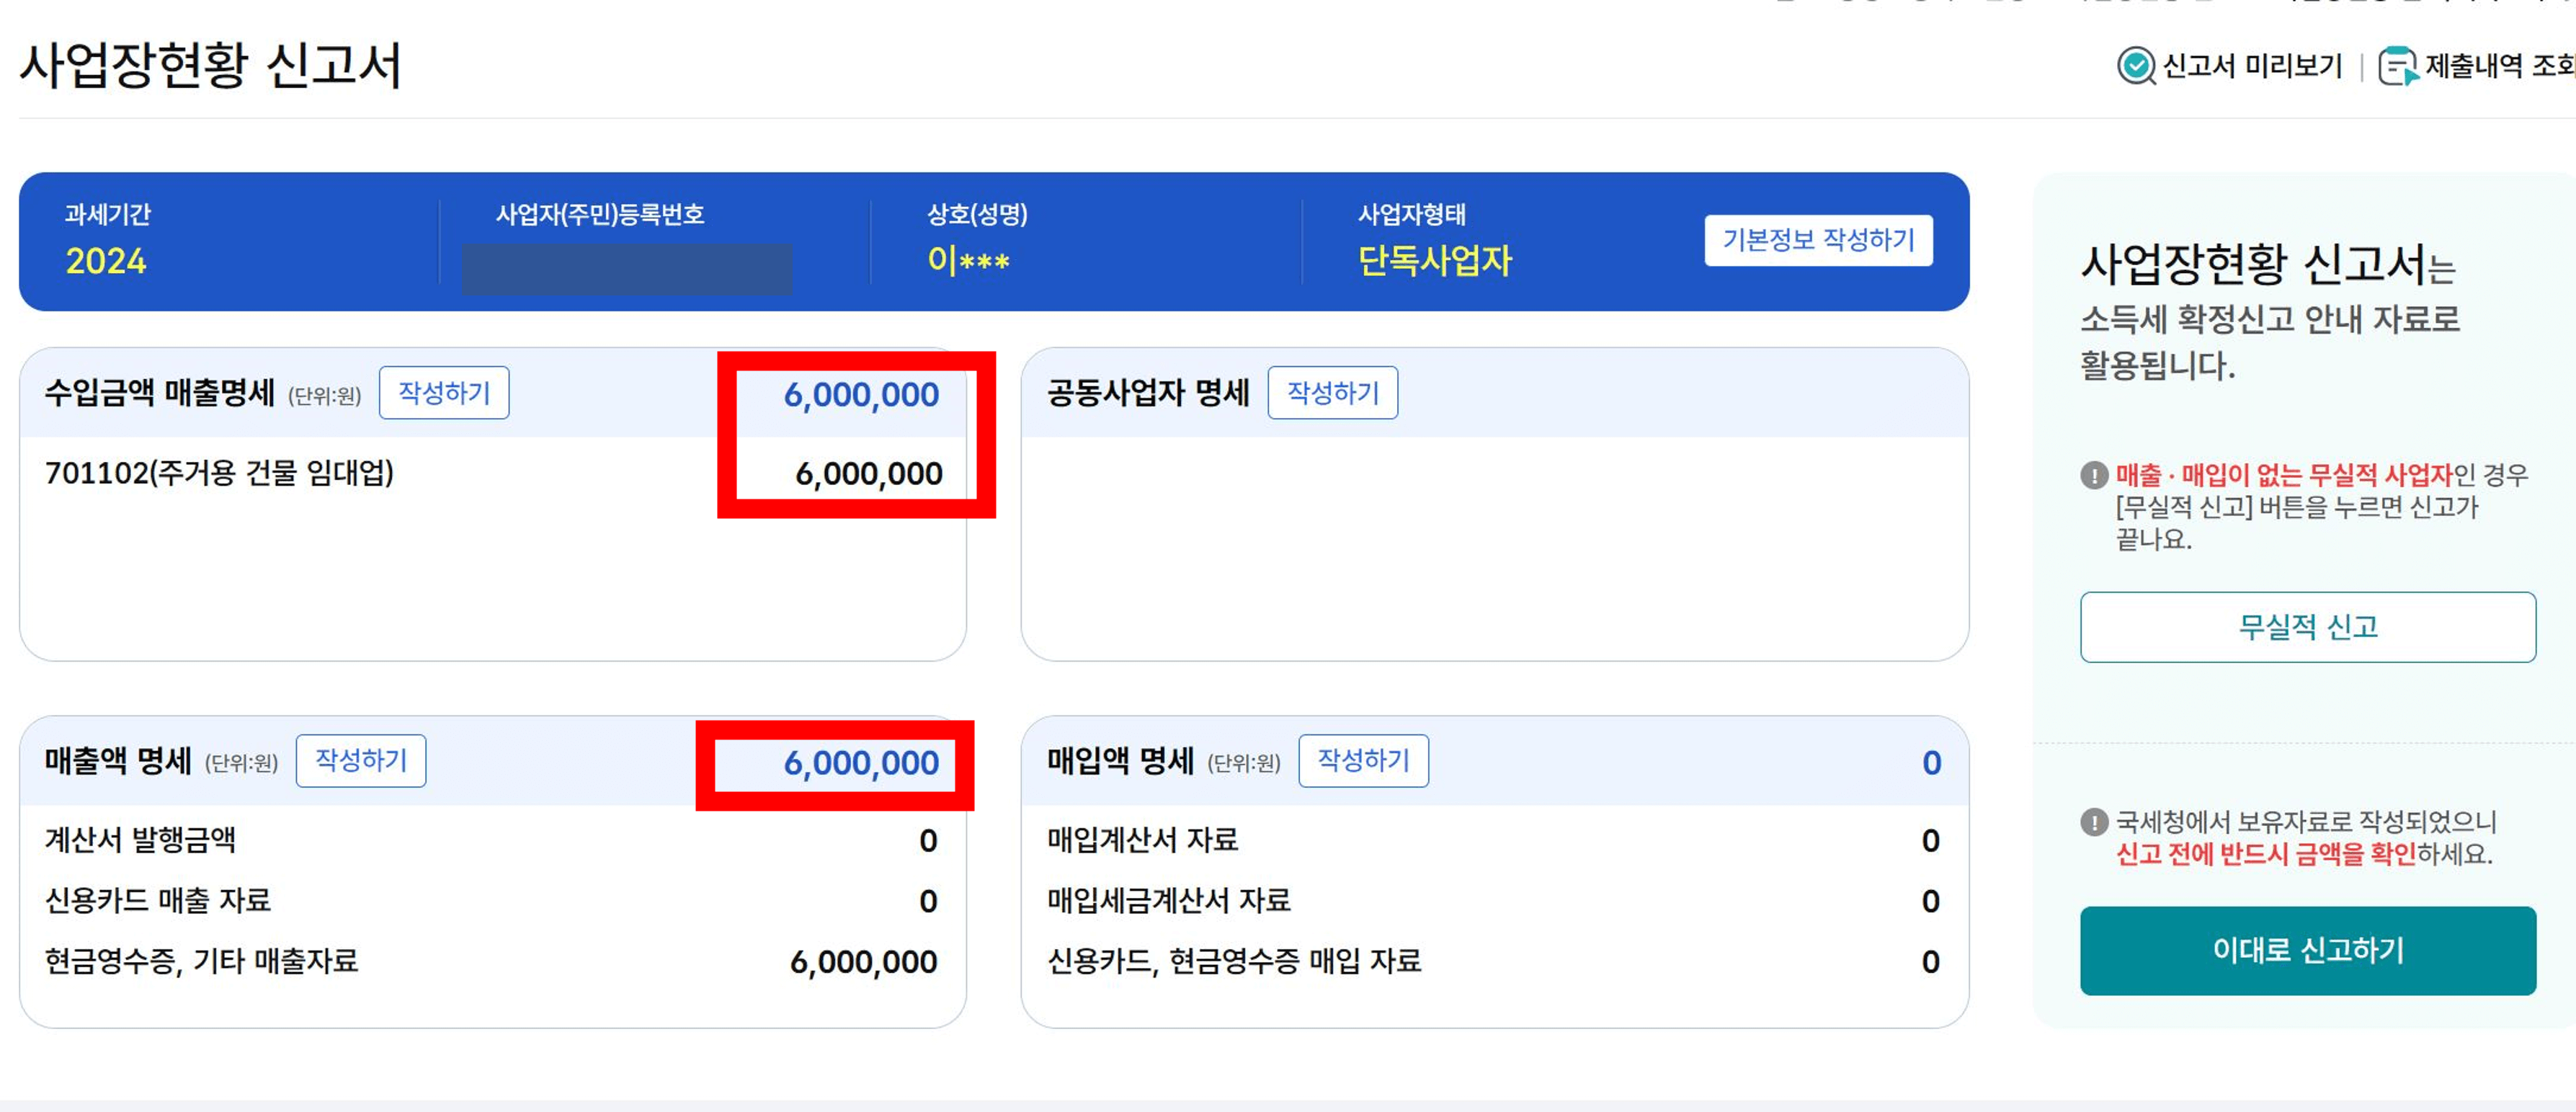Screen dimensions: 2576x1112
Task: Click 작성하기 for 매입액 명세
Action: click(x=1365, y=761)
